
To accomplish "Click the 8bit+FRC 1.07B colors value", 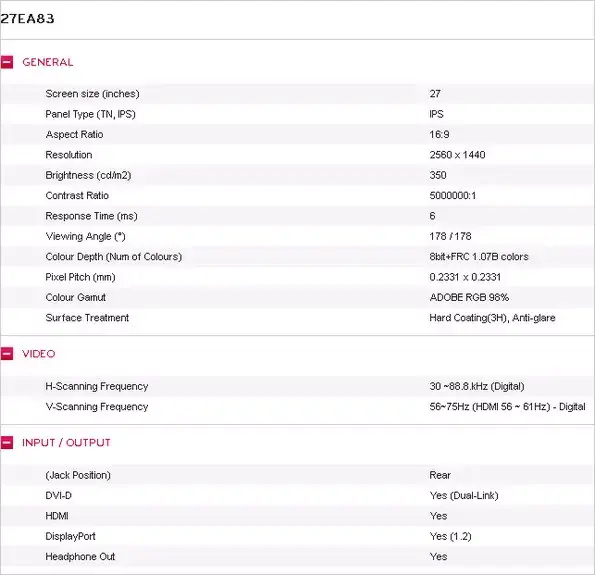I will (479, 257).
